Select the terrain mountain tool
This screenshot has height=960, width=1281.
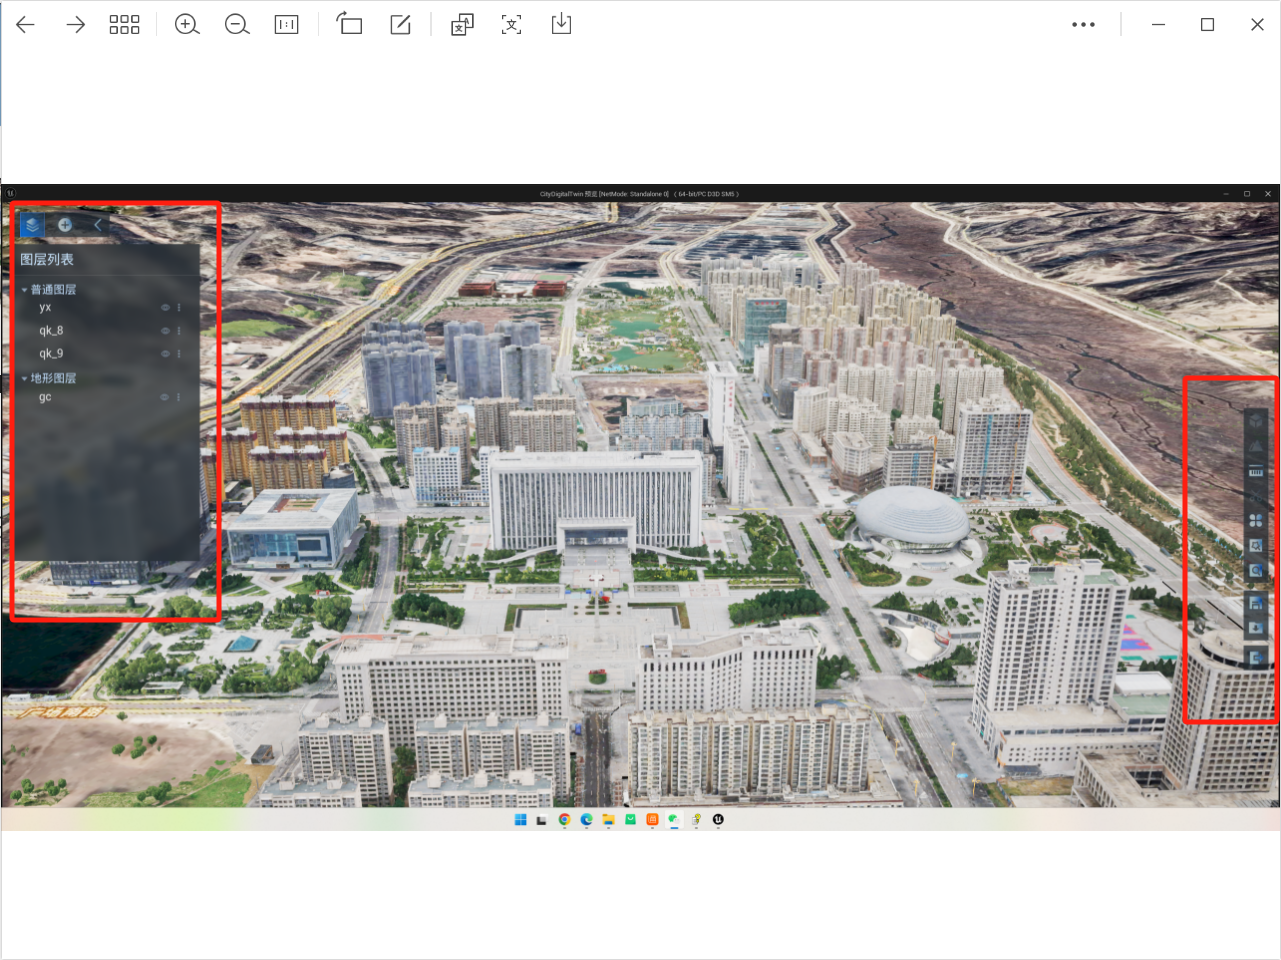coord(1256,446)
